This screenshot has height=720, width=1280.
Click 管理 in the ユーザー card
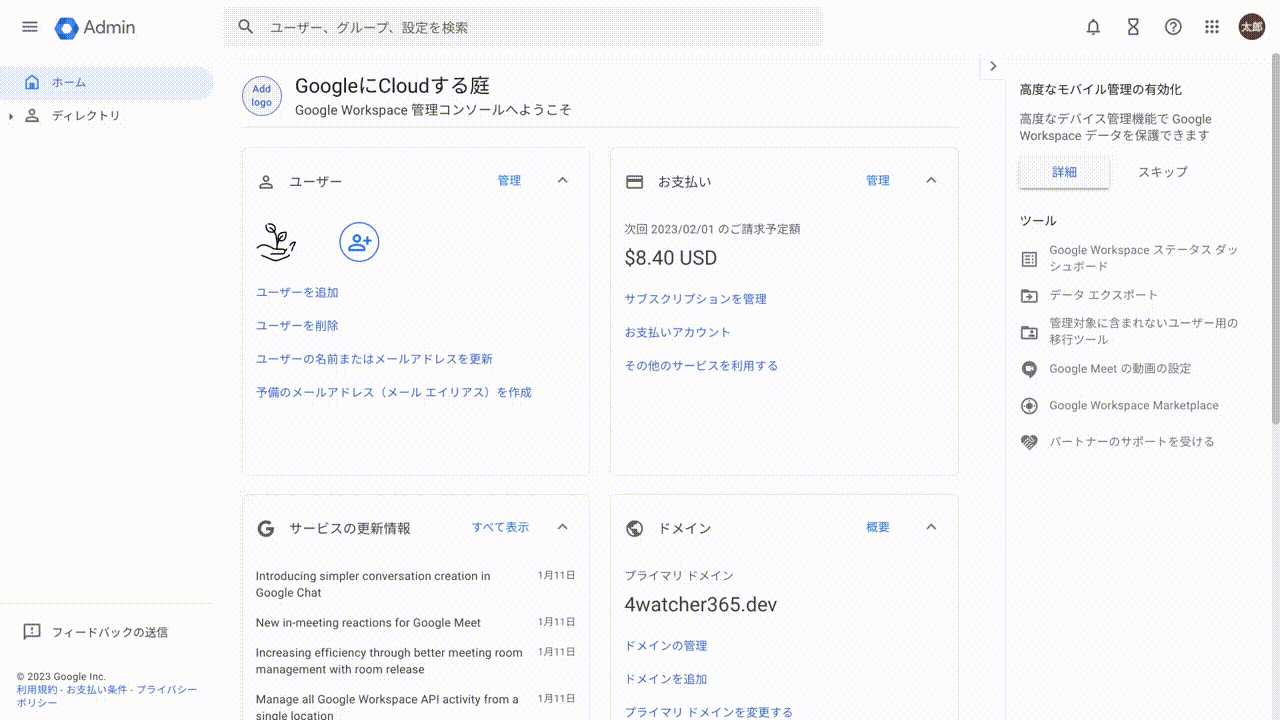coord(509,181)
